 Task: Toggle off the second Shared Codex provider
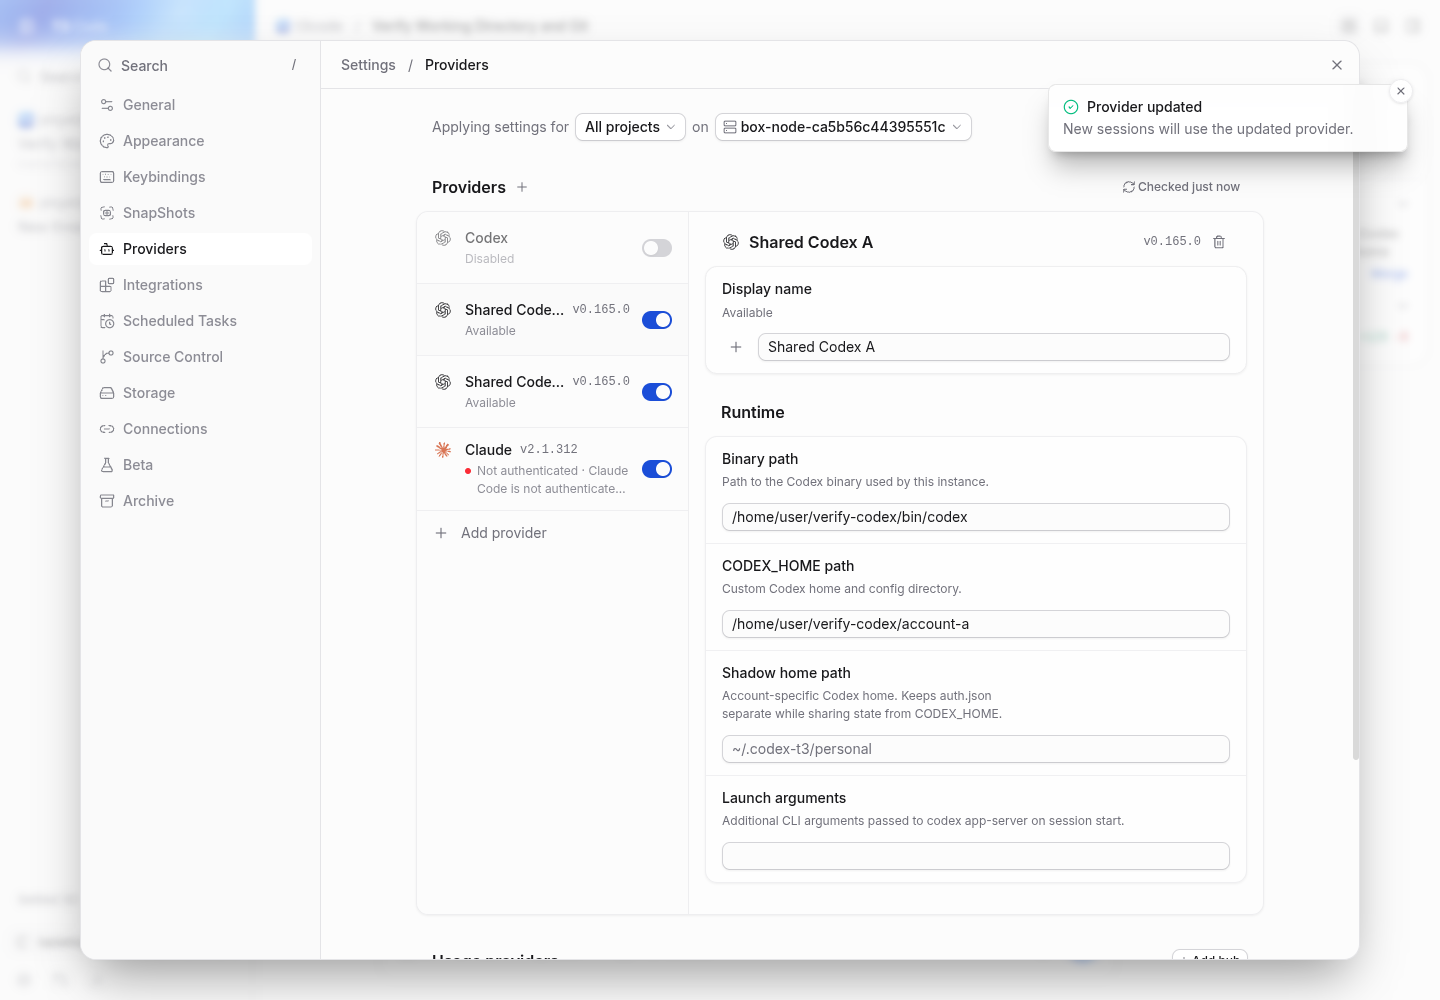pos(657,392)
